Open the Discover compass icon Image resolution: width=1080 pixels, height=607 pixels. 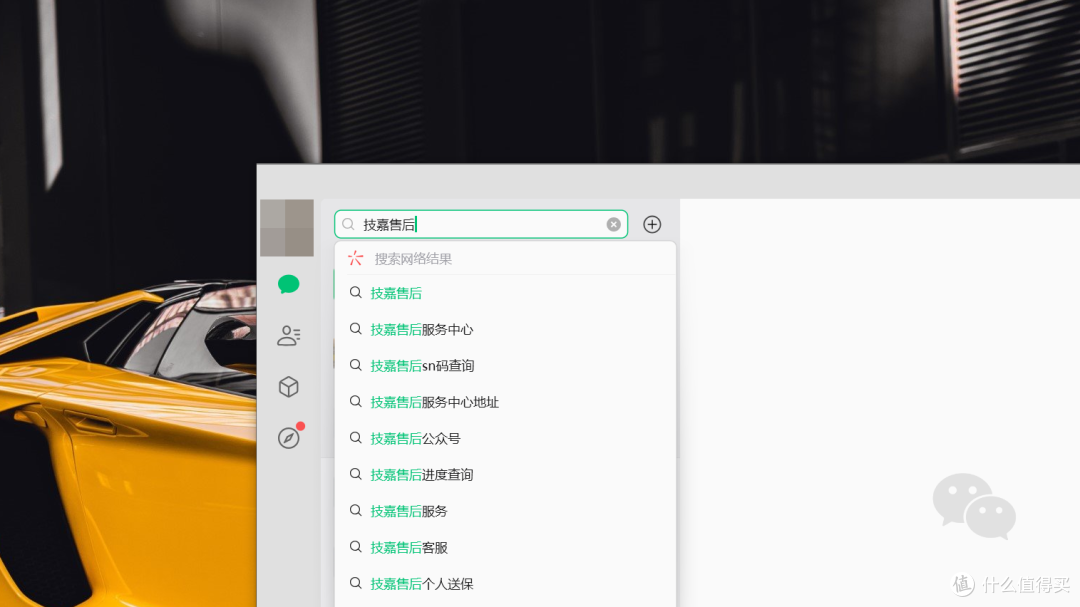(289, 438)
